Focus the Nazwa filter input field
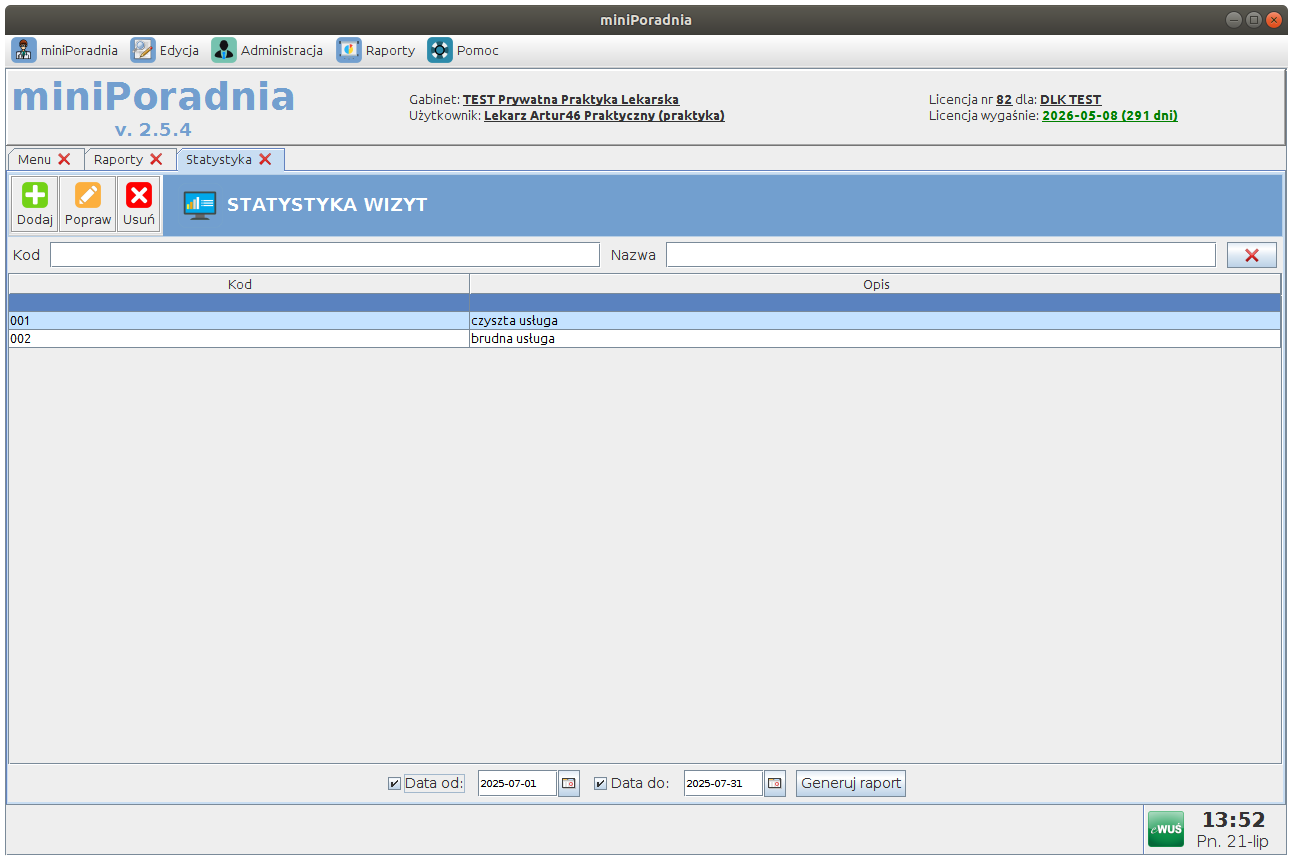This screenshot has width=1297, height=865. (941, 255)
